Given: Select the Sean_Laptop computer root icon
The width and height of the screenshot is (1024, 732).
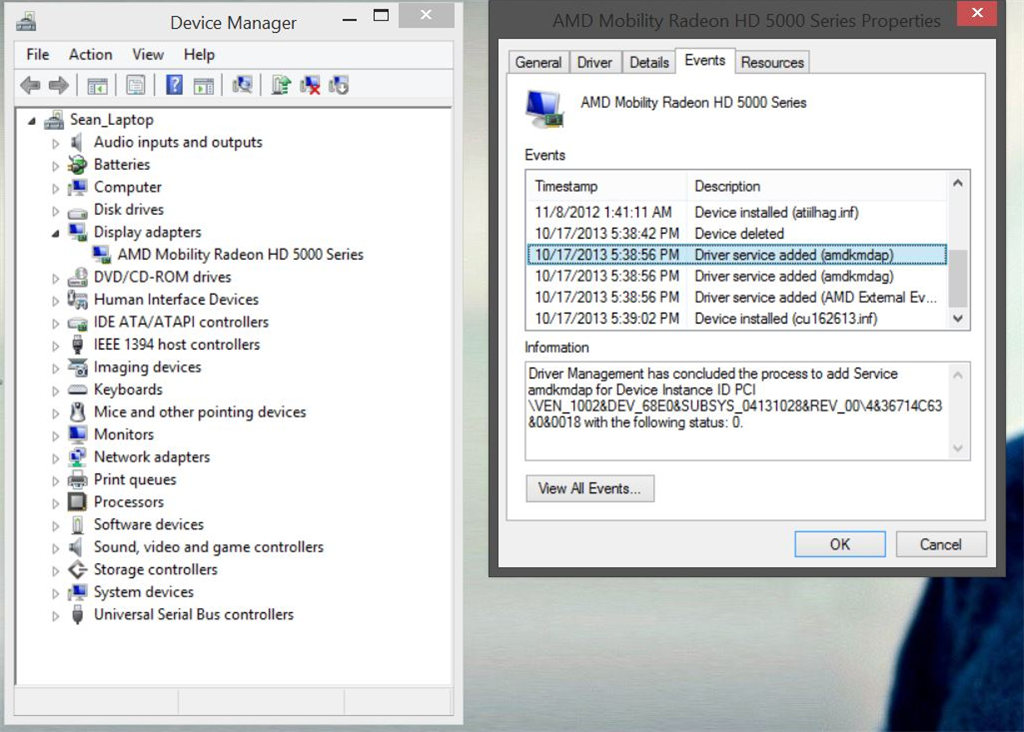Looking at the screenshot, I should 54,120.
